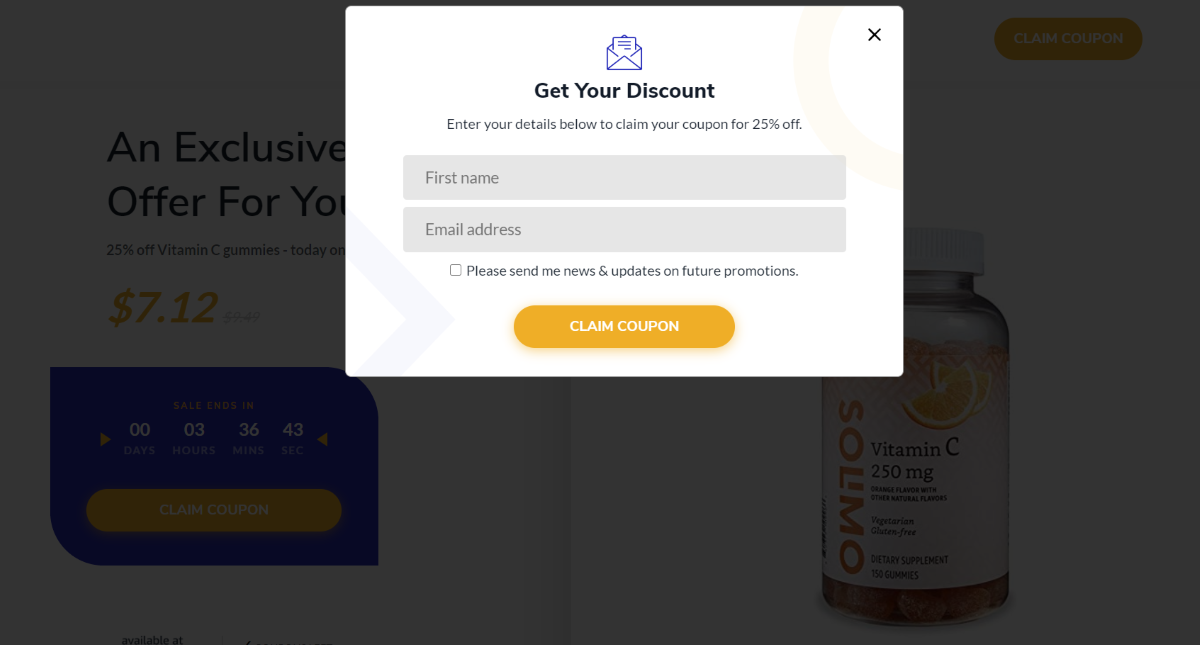Click the retailer link next to available at
1200x645 pixels.
(290, 640)
